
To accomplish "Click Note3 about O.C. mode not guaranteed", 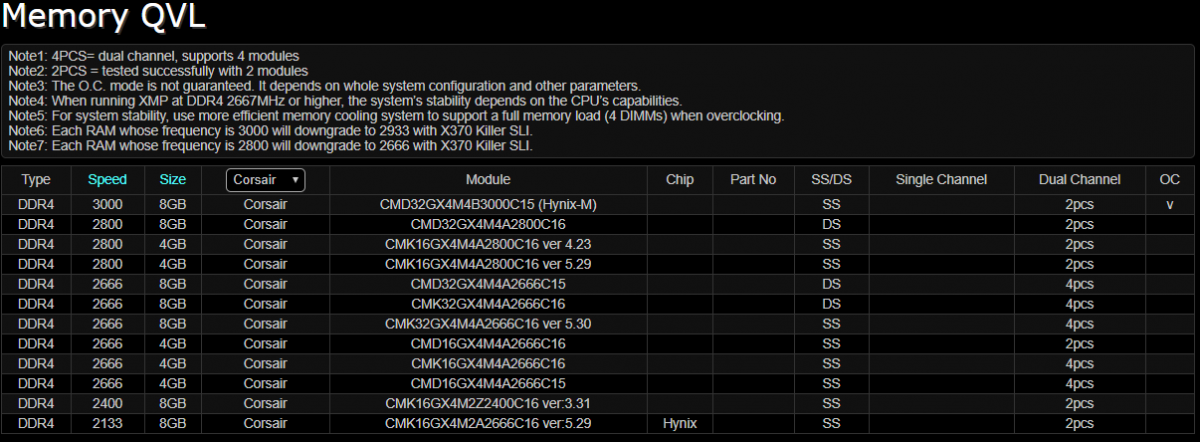I will [x=325, y=86].
